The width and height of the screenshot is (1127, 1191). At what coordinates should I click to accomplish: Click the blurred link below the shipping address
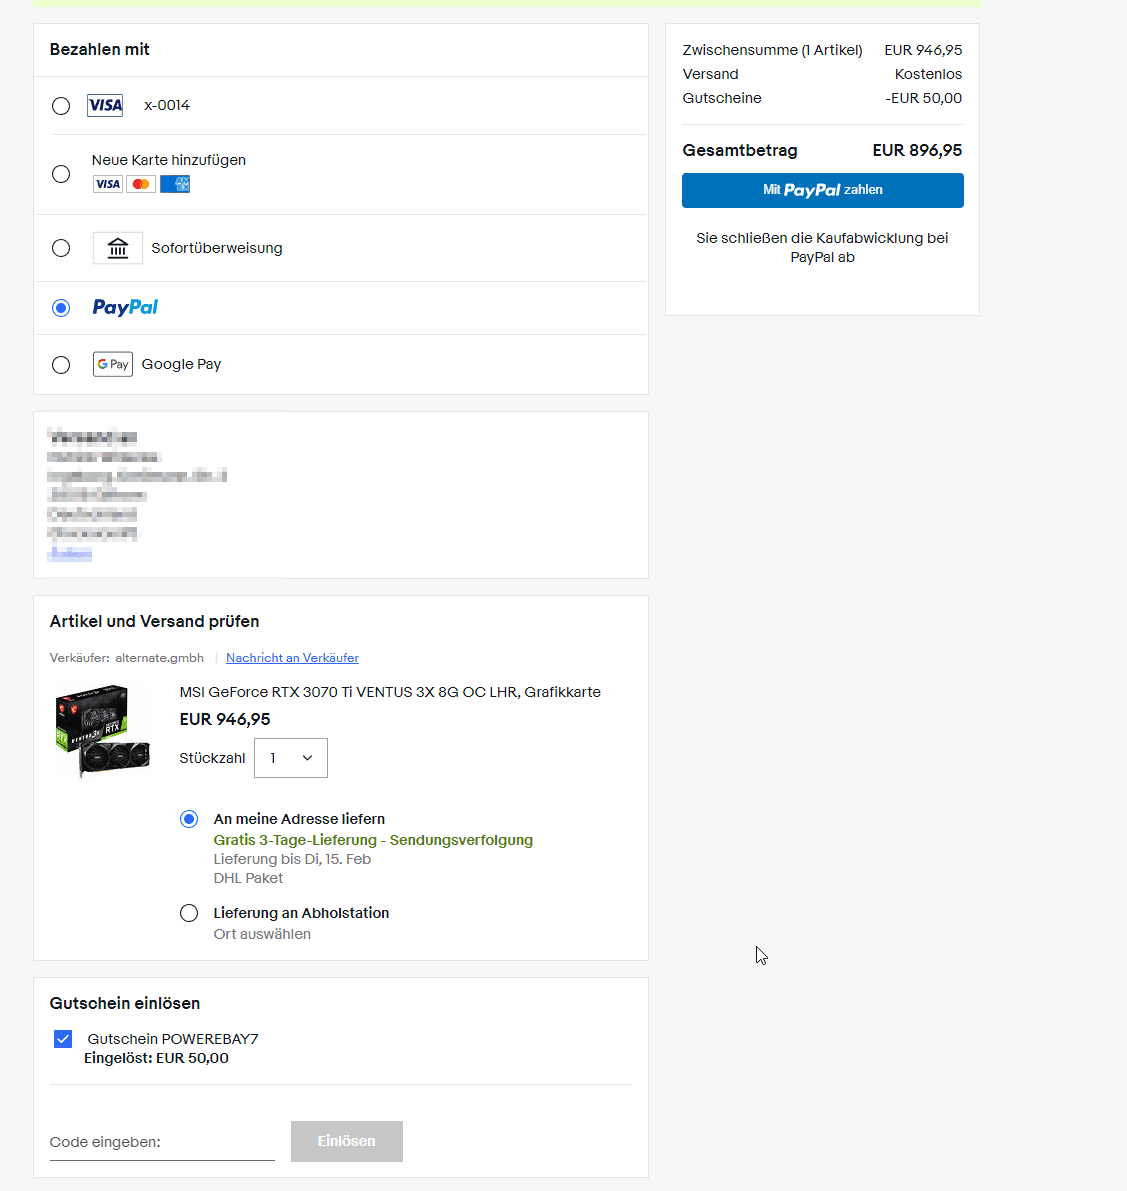pos(70,554)
